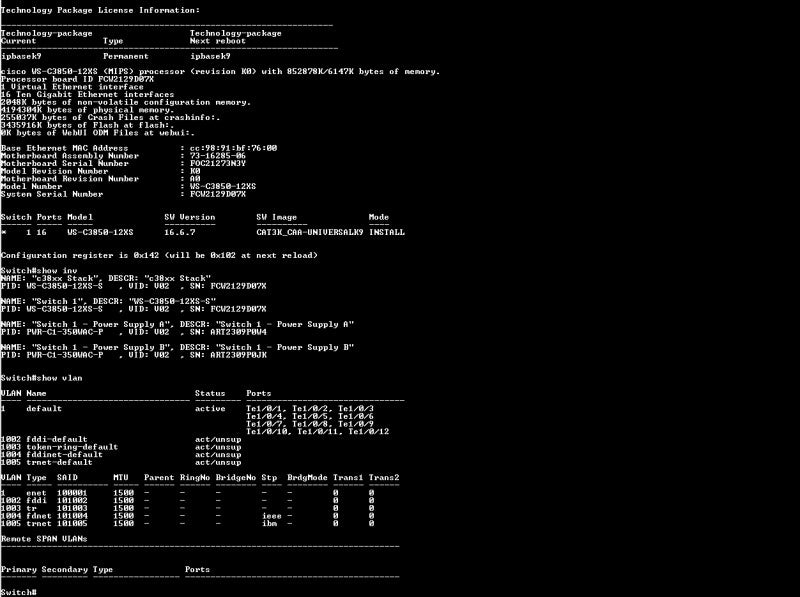The height and width of the screenshot is (597, 800).
Task: Click 'Model Revision Number' label
Action: click(x=54, y=171)
